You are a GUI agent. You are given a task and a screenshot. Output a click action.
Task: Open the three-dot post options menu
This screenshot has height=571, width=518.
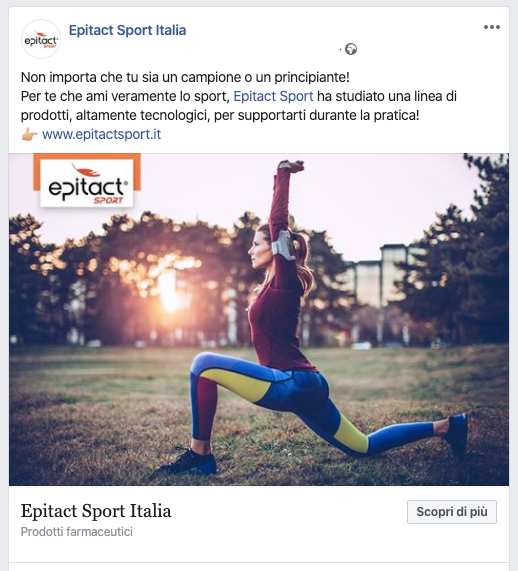click(x=491, y=27)
